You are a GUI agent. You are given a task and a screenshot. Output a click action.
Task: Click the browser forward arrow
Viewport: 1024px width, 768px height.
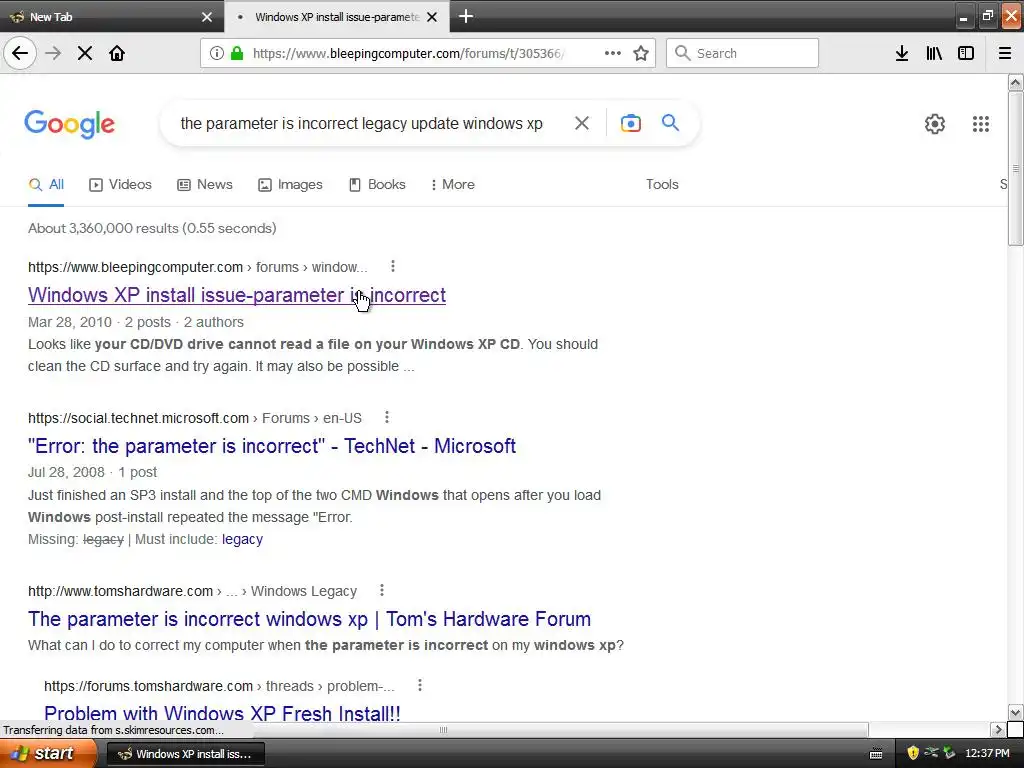[x=53, y=53]
